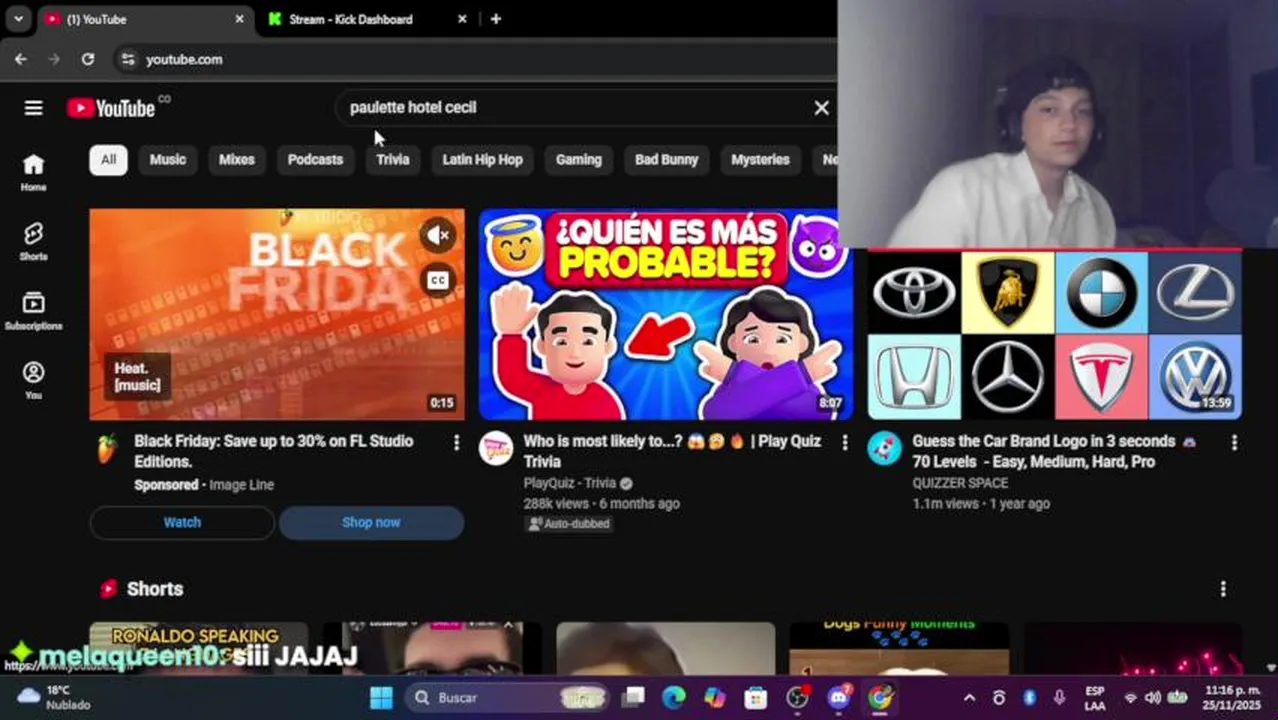Open more options for the PlayQuiz video
This screenshot has width=1278, height=720.
pyautogui.click(x=844, y=442)
